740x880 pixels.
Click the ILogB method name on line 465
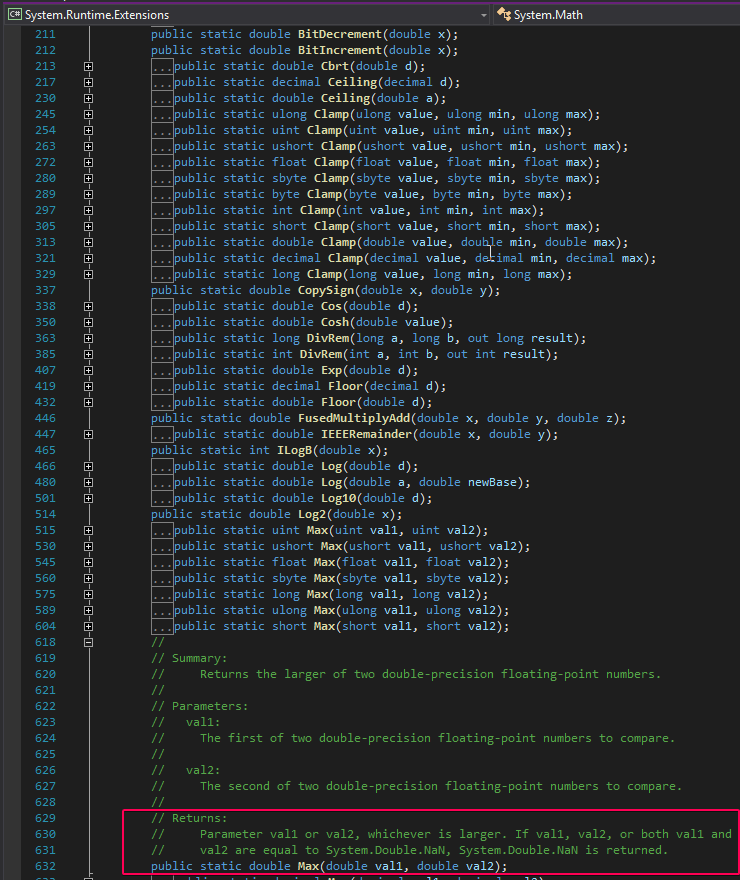295,450
